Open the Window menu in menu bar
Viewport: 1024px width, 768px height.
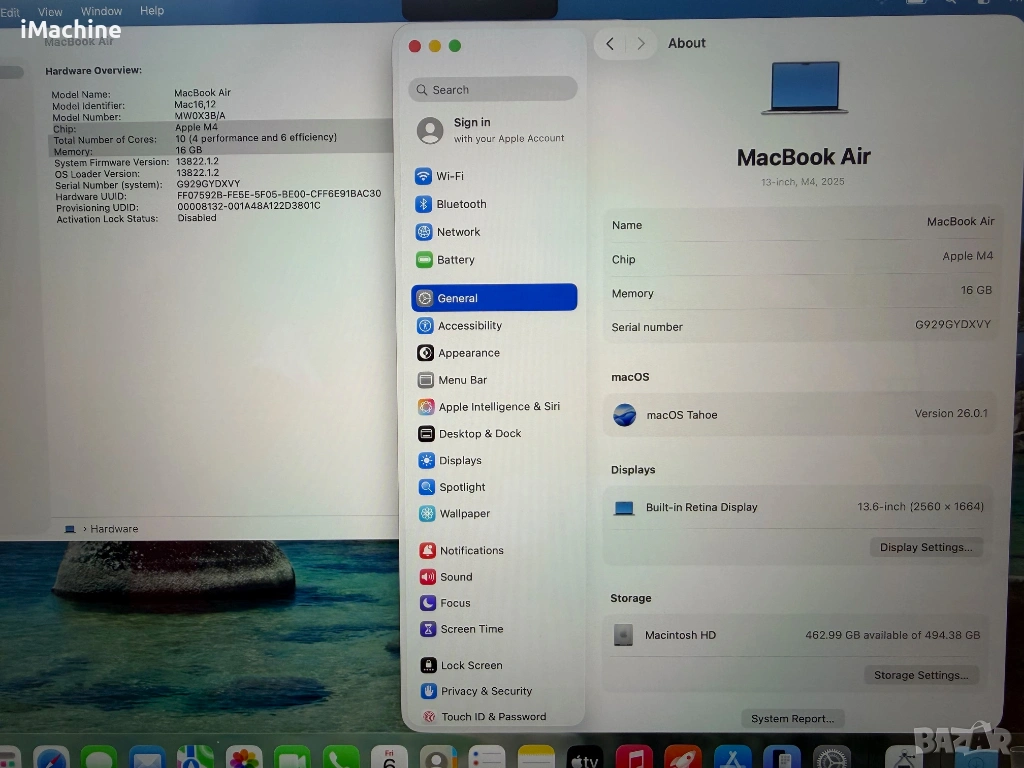[x=101, y=11]
